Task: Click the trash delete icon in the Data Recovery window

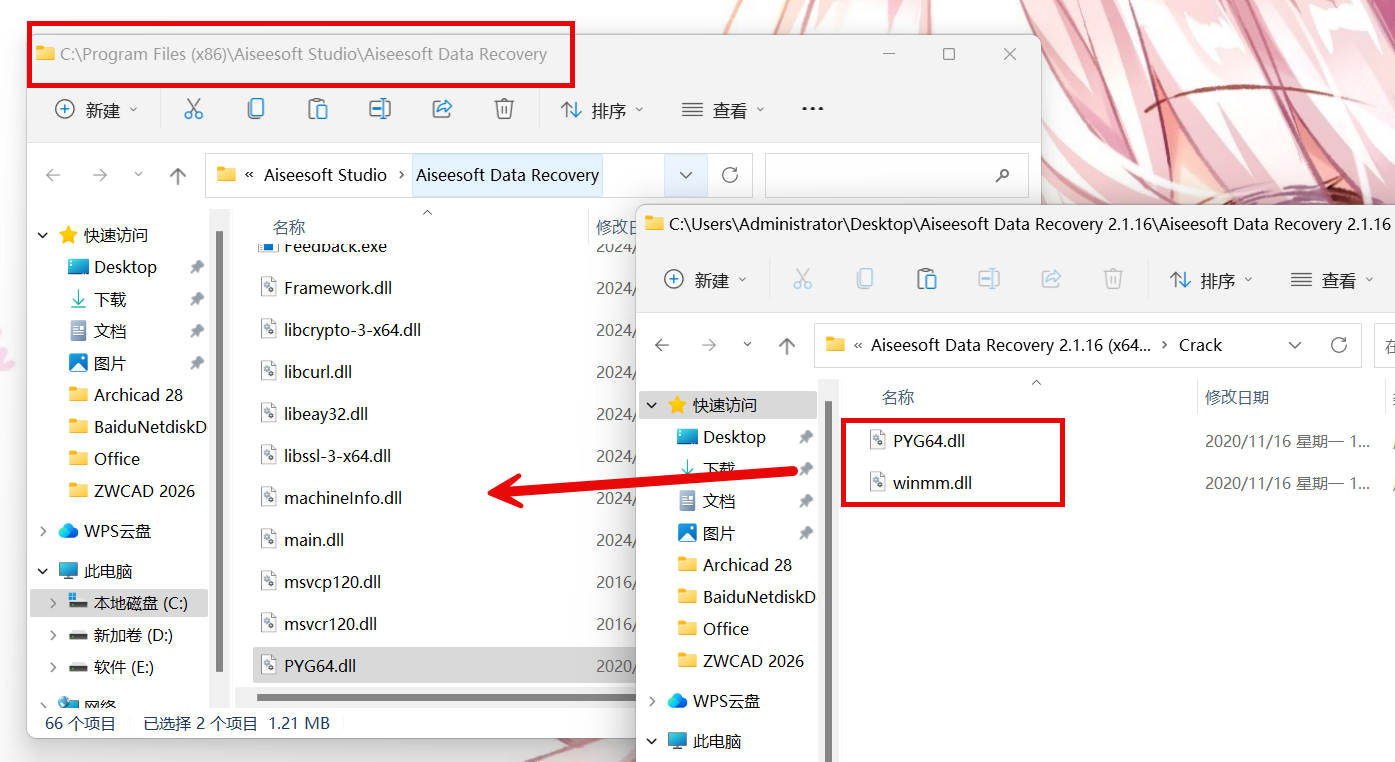Action: tap(505, 110)
